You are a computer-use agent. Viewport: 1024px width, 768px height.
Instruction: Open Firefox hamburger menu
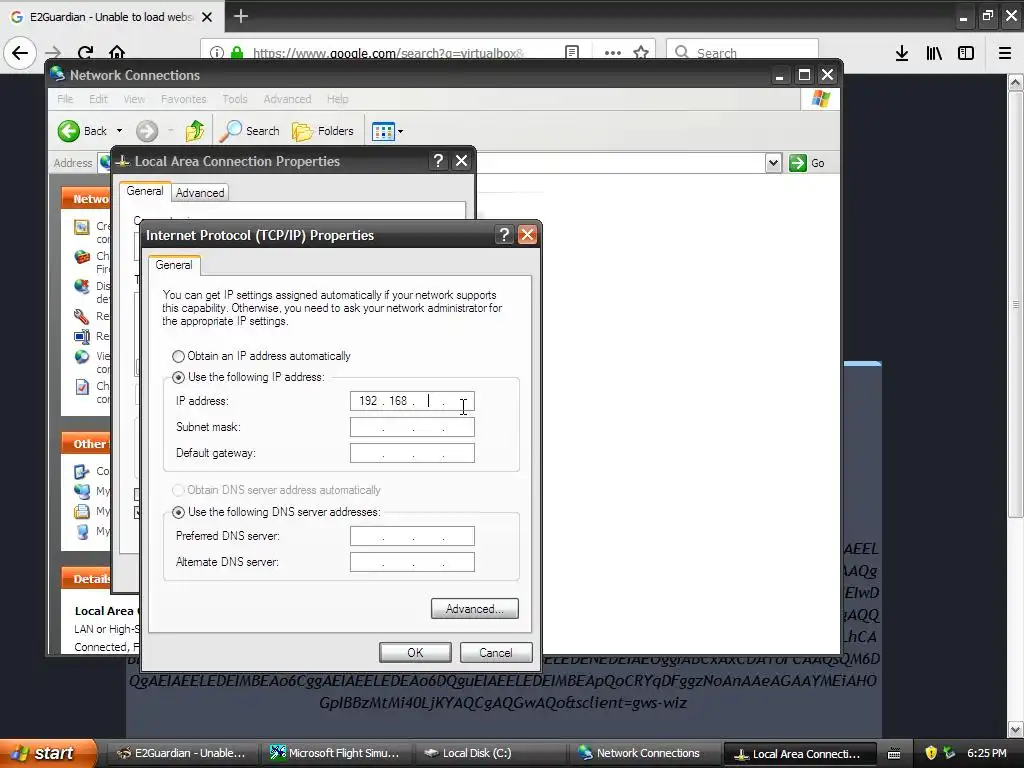click(1005, 53)
